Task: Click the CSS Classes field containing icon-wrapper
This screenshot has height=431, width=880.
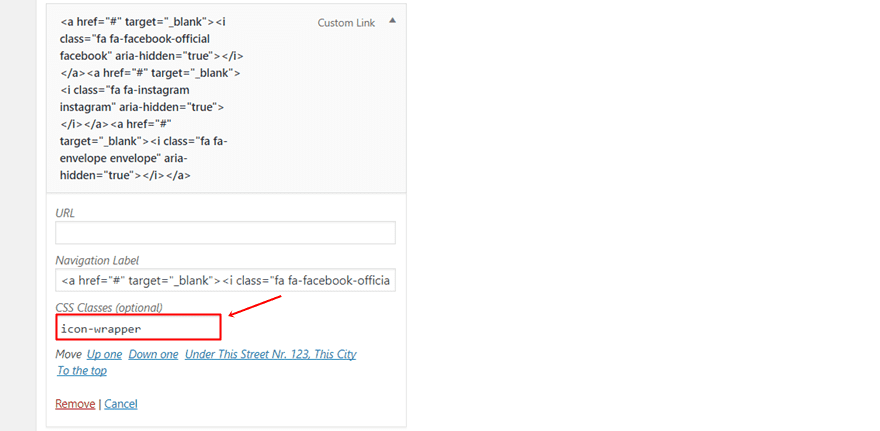Action: click(x=138, y=327)
